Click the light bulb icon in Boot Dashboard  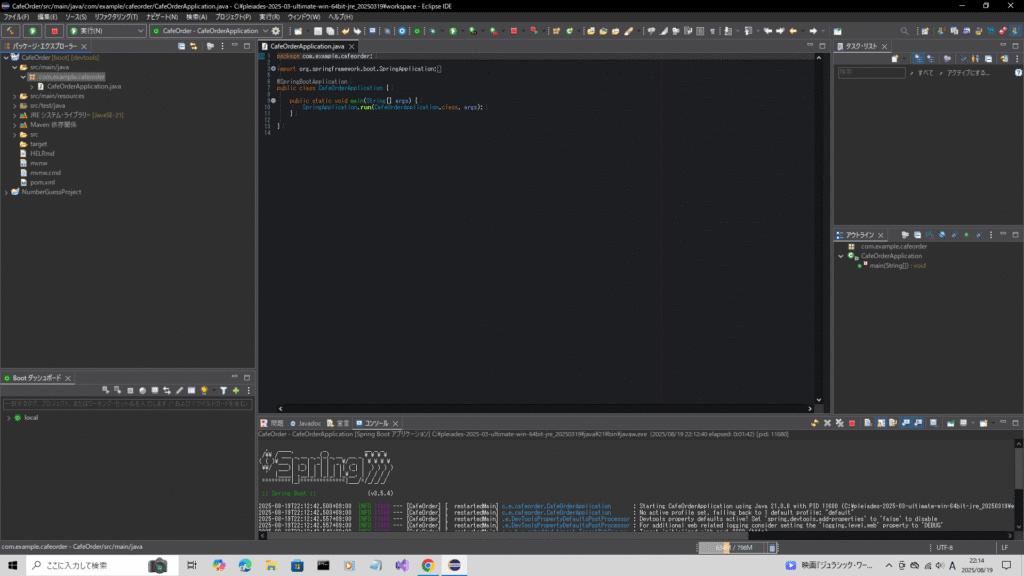click(204, 391)
